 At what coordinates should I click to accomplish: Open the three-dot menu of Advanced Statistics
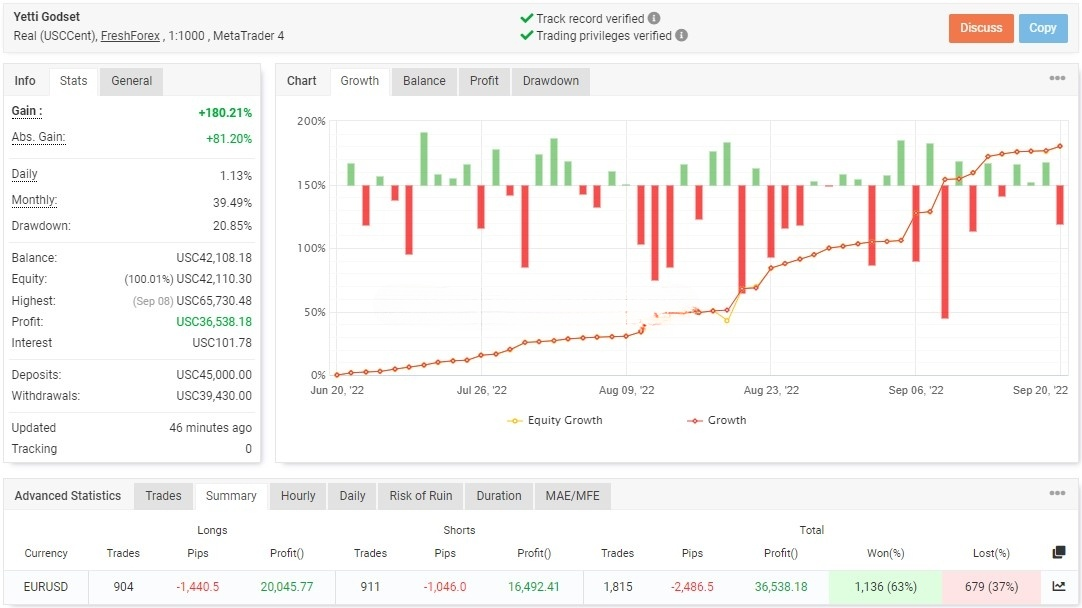click(1057, 494)
